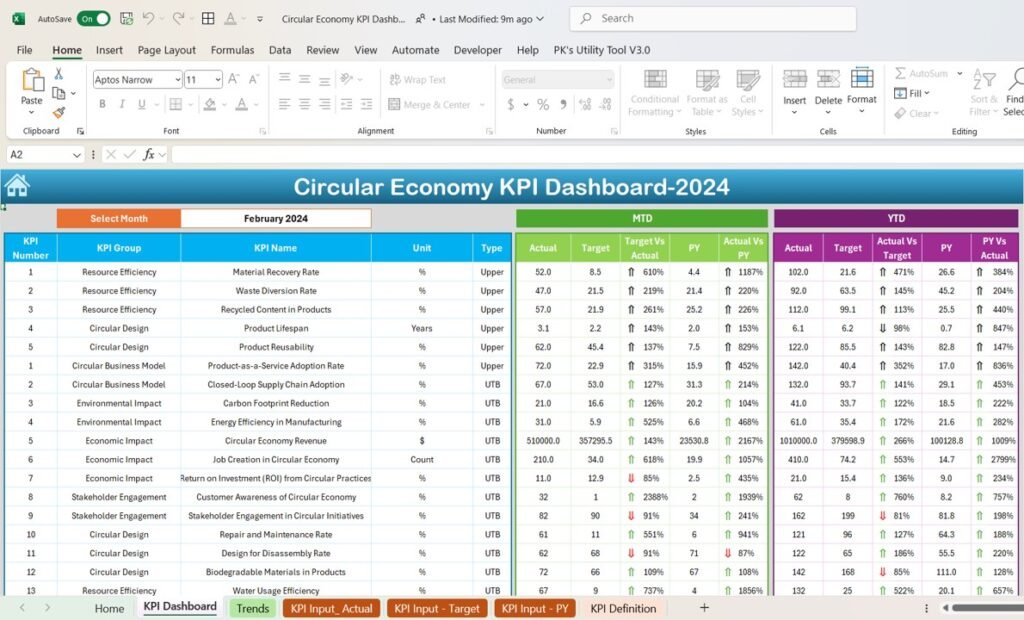This screenshot has width=1024, height=620.
Task: Switch to the Formulas ribbon tab
Action: tap(232, 50)
